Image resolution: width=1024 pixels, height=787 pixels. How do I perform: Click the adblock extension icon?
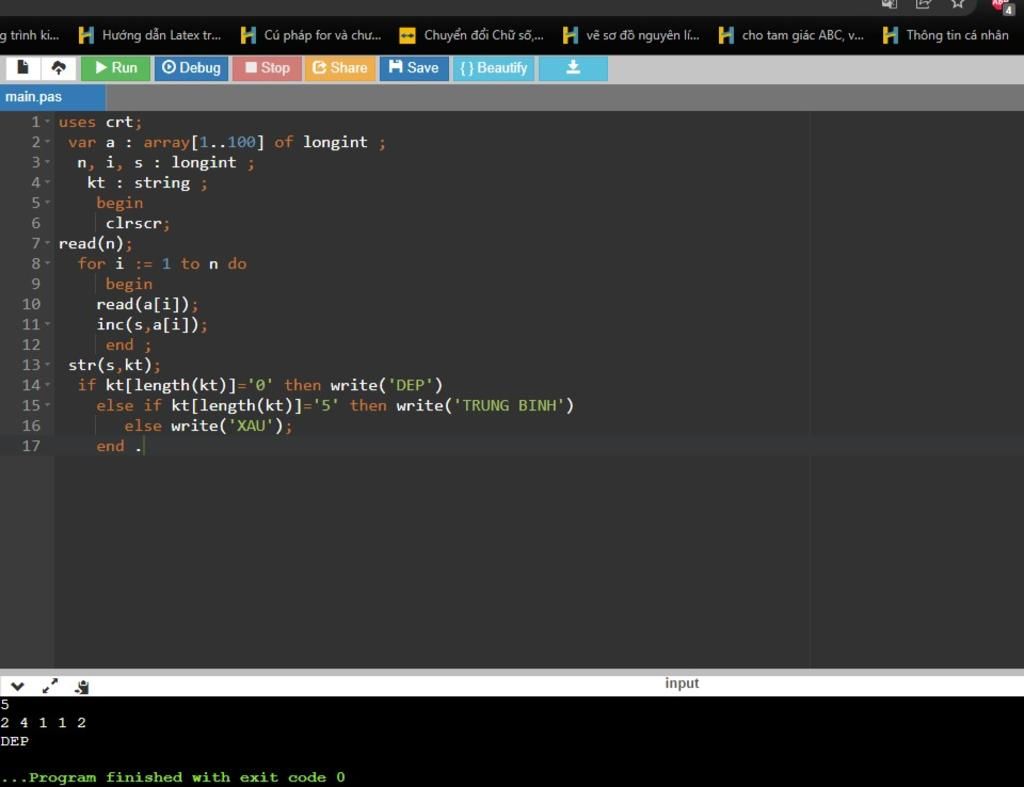coord(1002,6)
